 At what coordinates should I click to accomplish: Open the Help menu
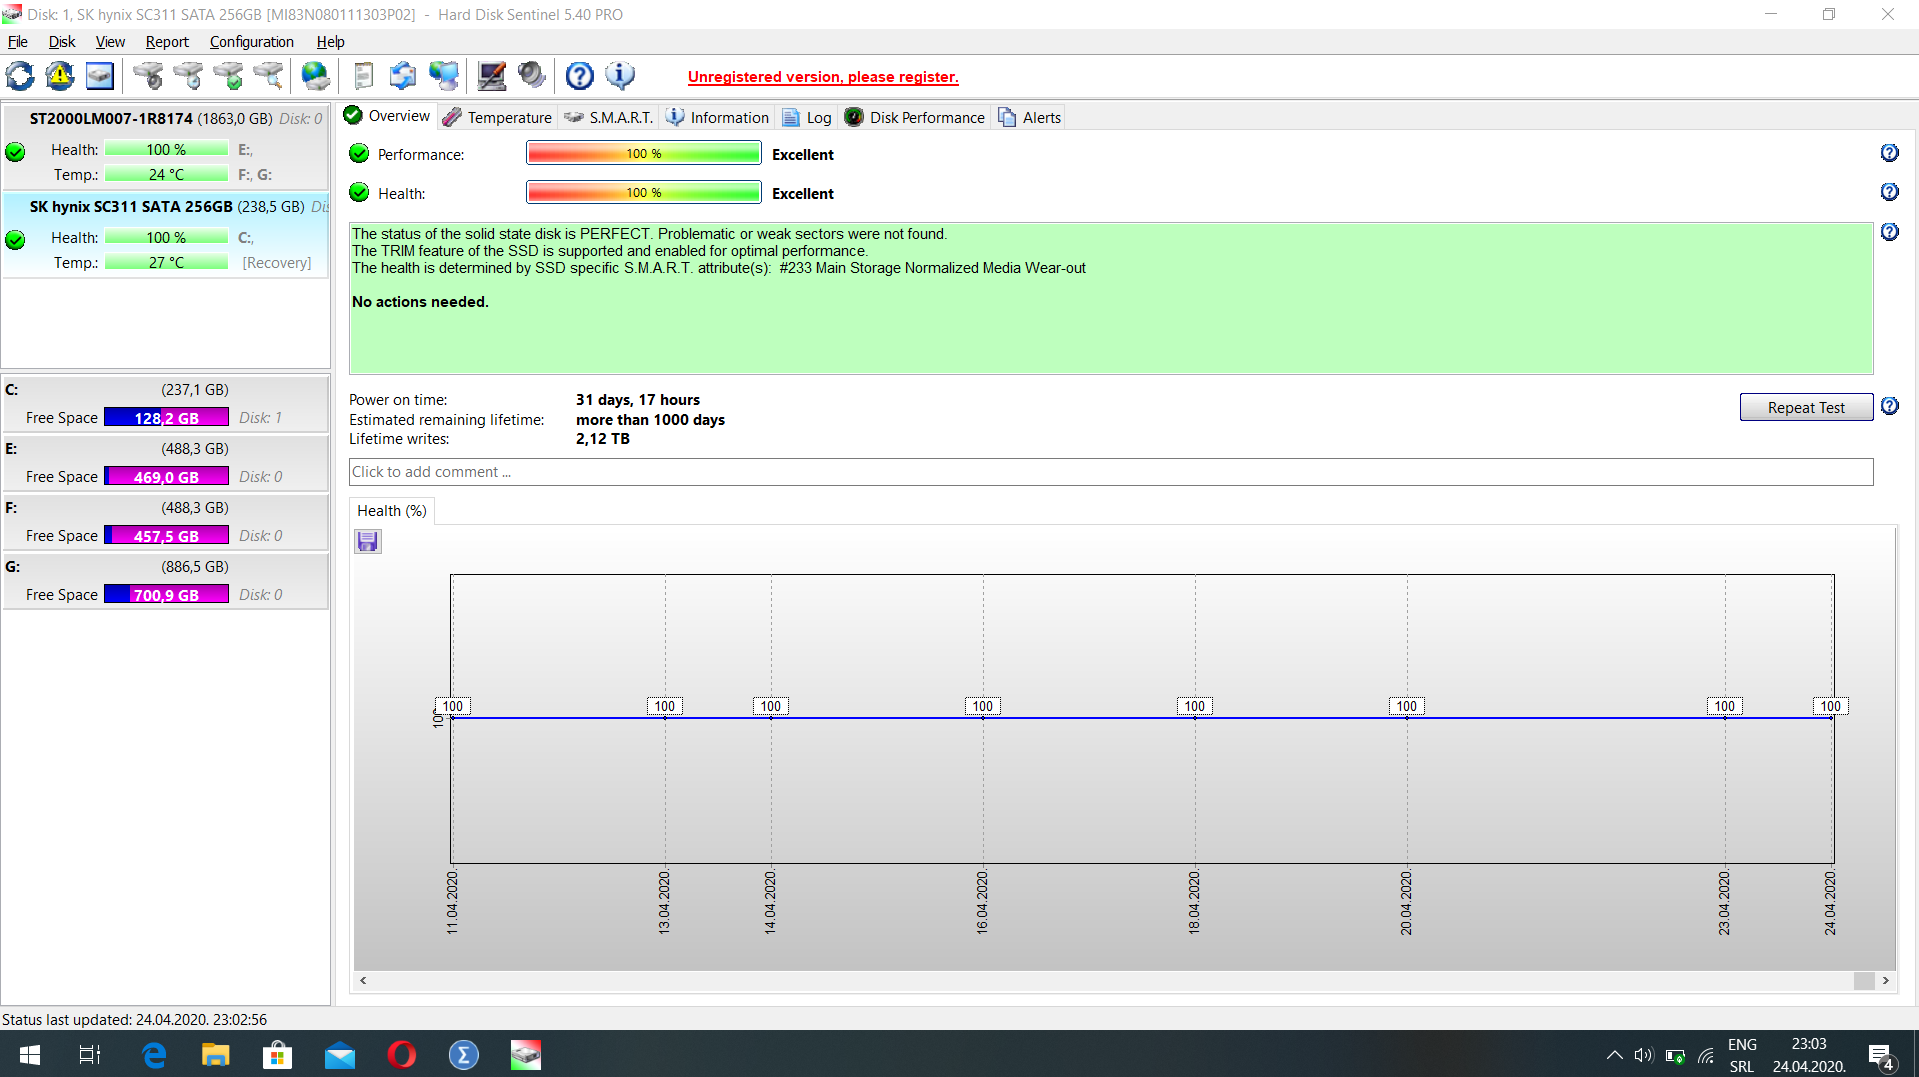coord(331,42)
